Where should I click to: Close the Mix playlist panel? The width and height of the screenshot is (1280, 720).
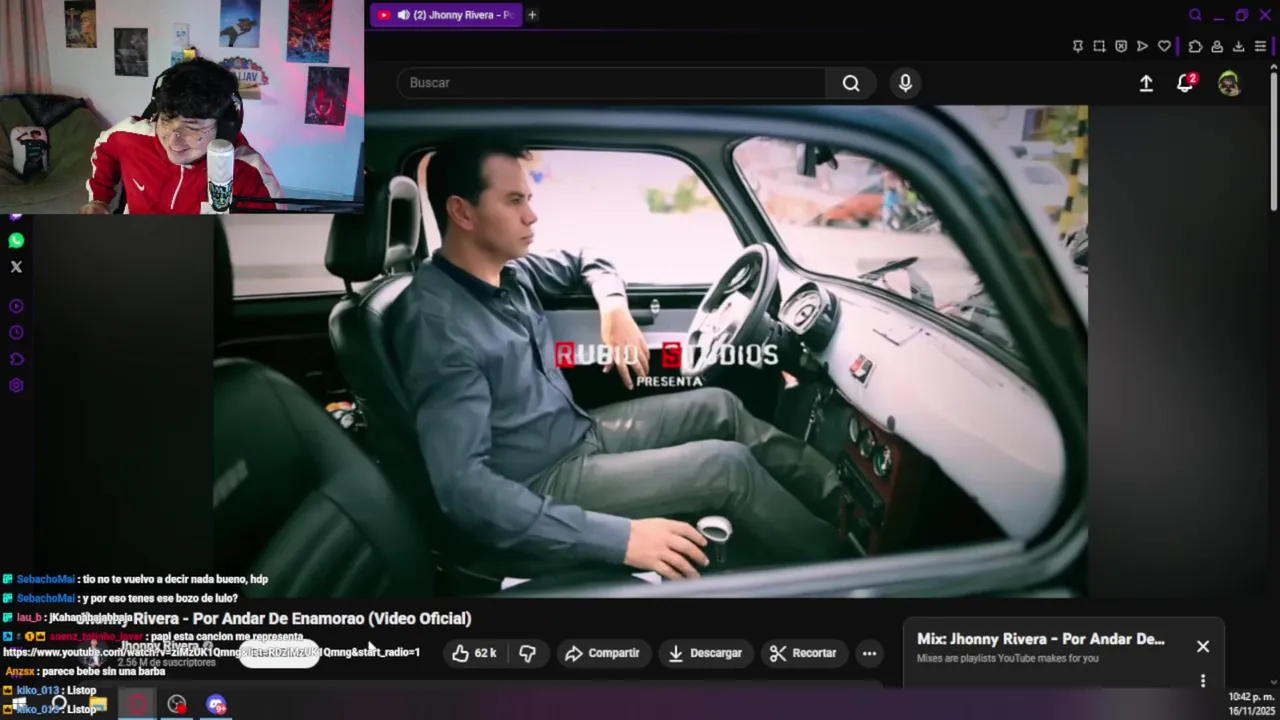tap(1203, 647)
